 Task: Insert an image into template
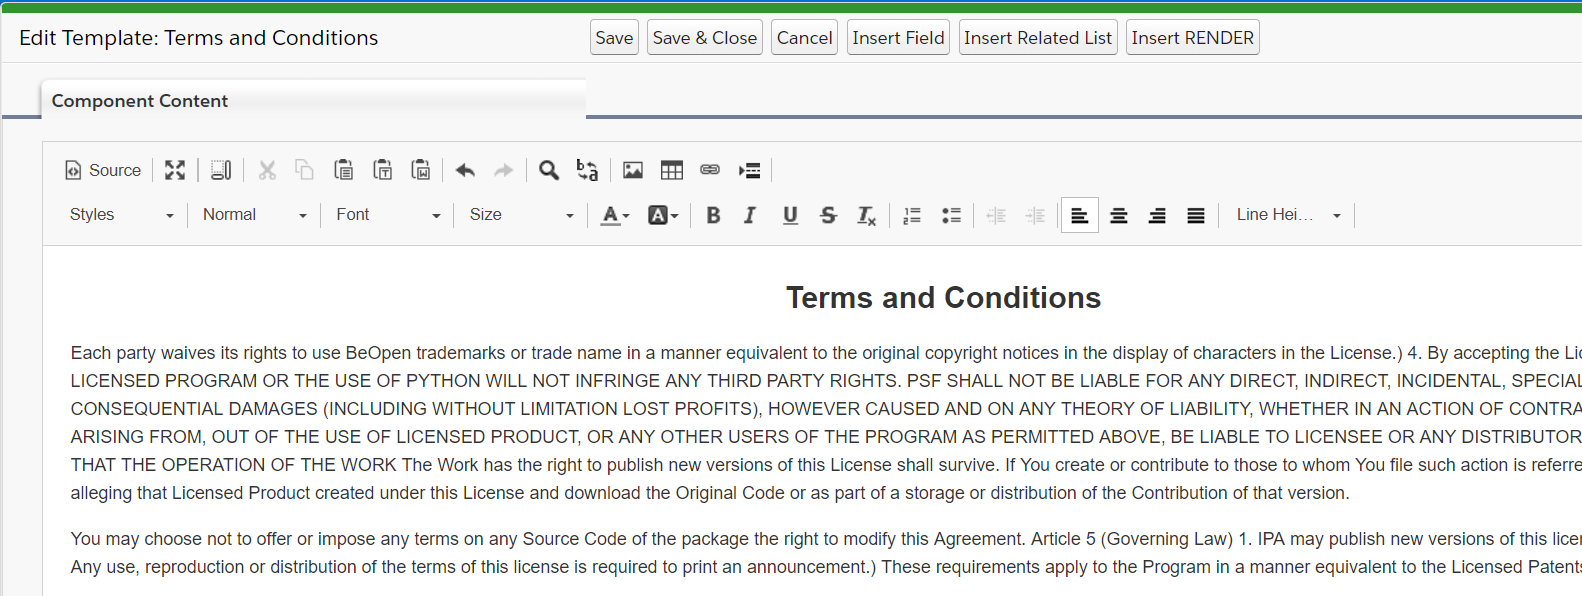pos(633,171)
